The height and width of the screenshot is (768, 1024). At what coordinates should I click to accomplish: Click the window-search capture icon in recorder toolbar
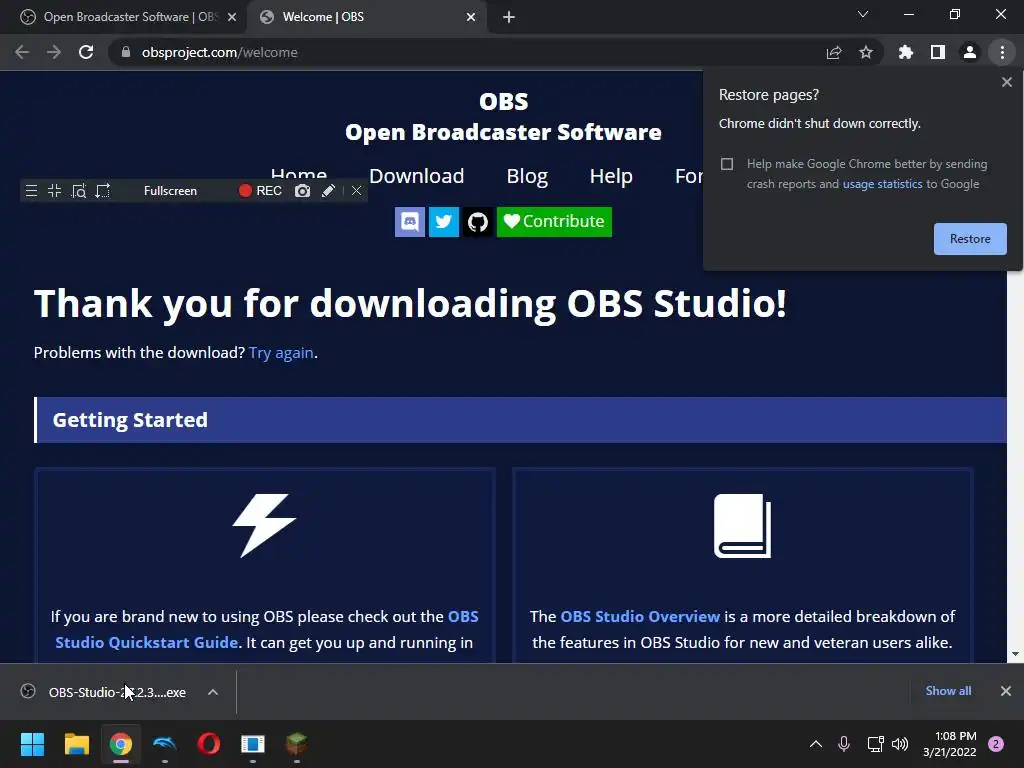click(78, 191)
